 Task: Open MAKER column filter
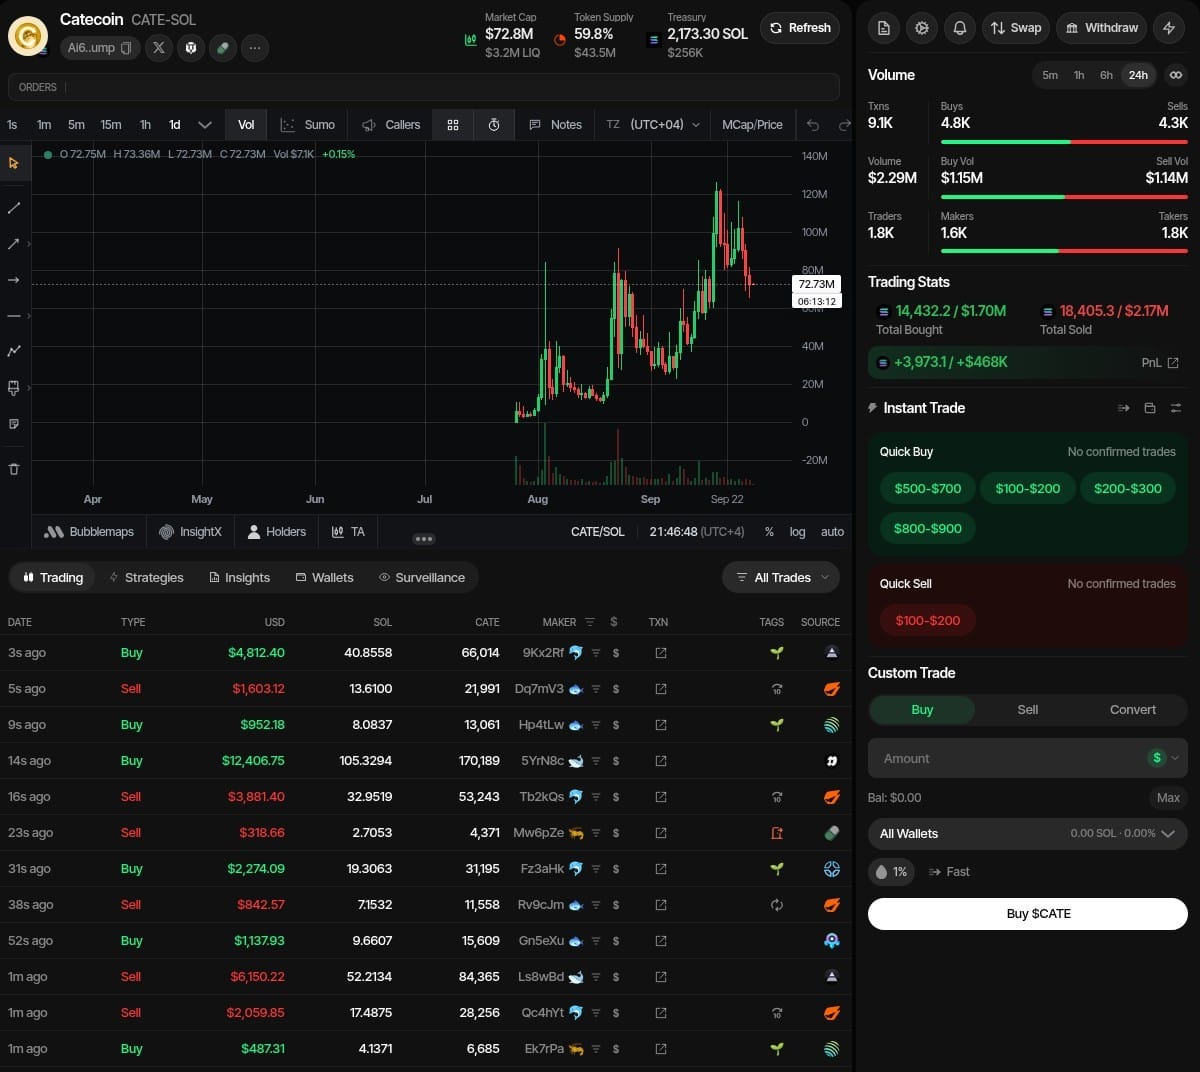[589, 622]
